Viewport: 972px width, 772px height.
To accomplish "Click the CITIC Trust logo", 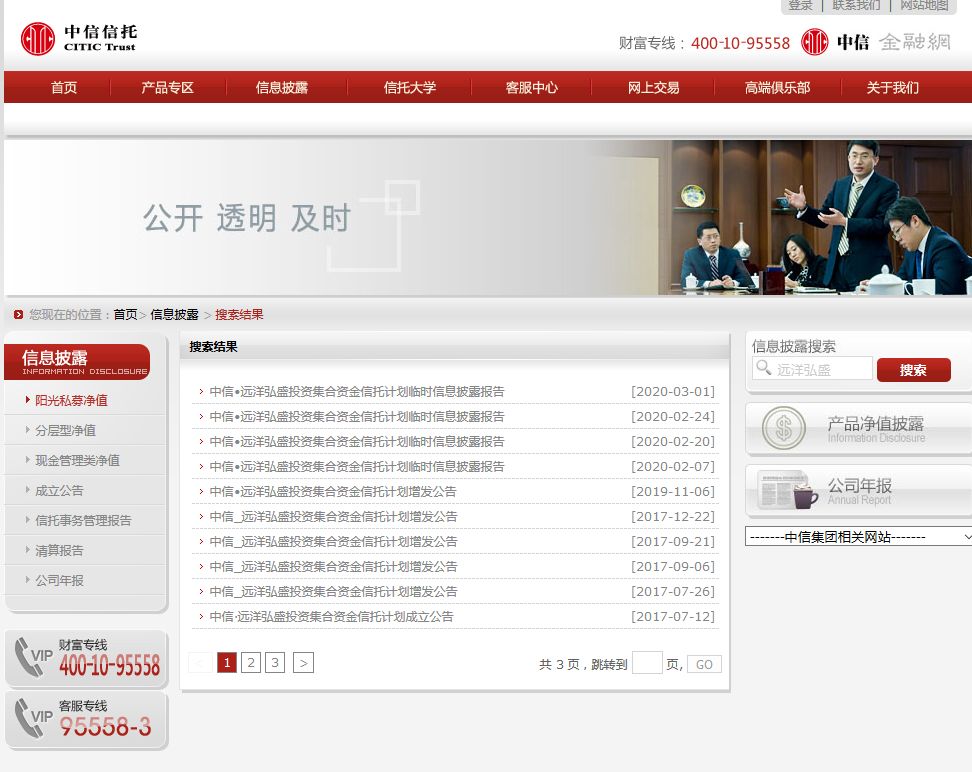I will click(78, 39).
